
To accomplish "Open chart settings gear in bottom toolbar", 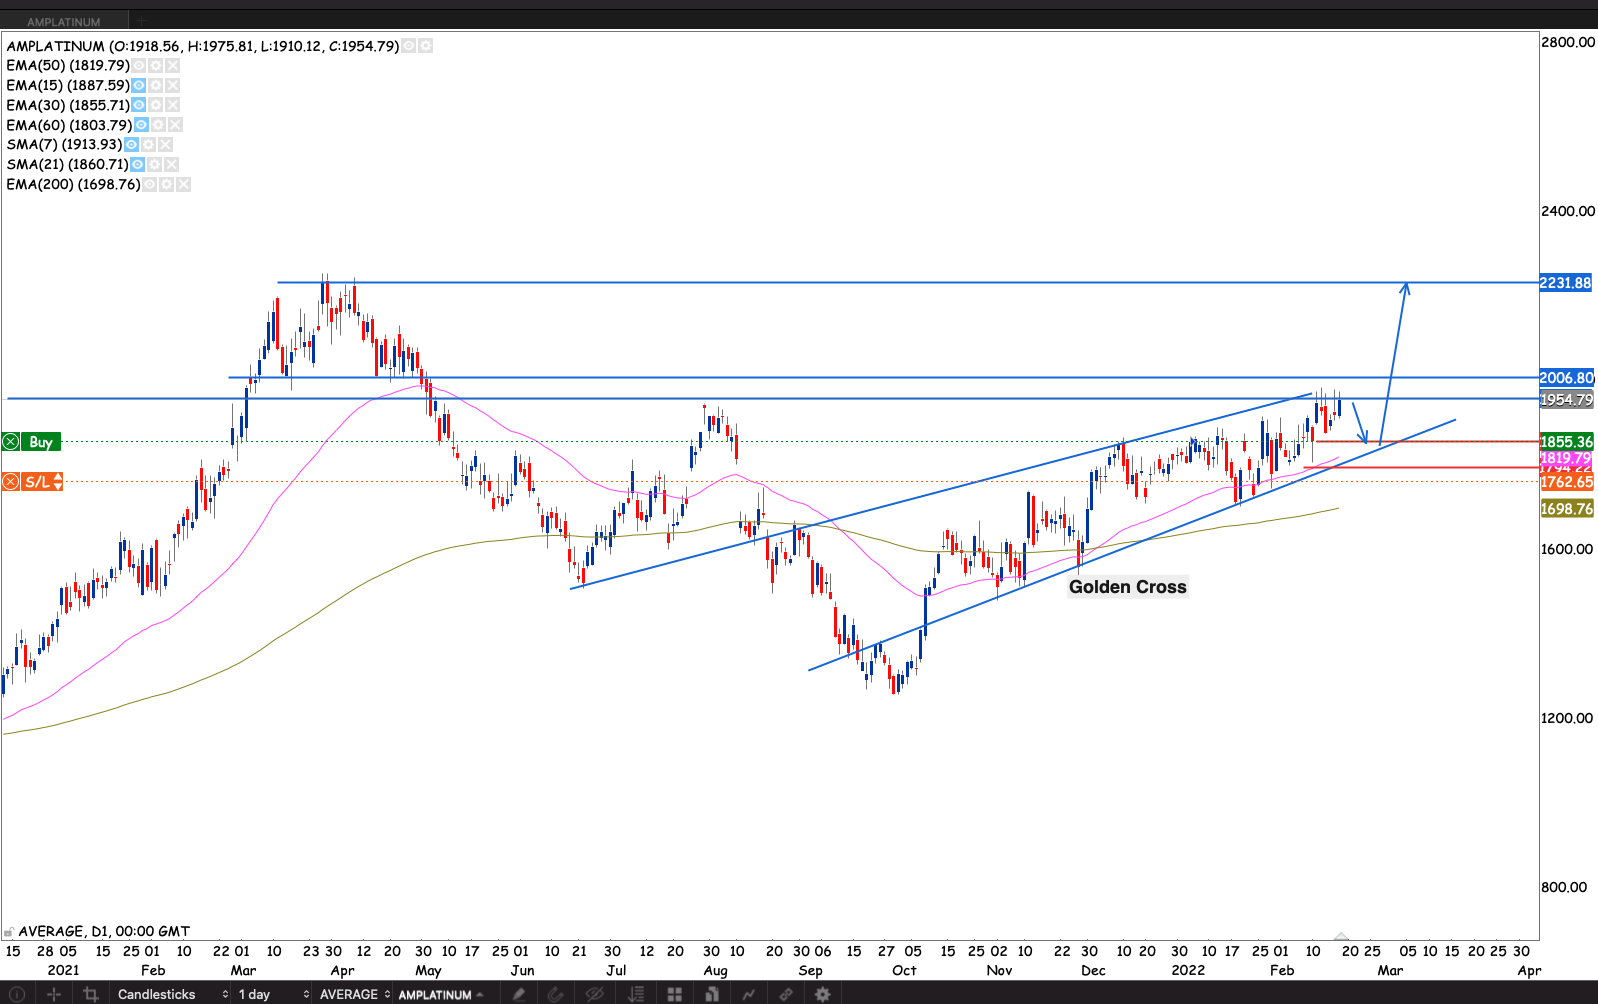I will [822, 994].
